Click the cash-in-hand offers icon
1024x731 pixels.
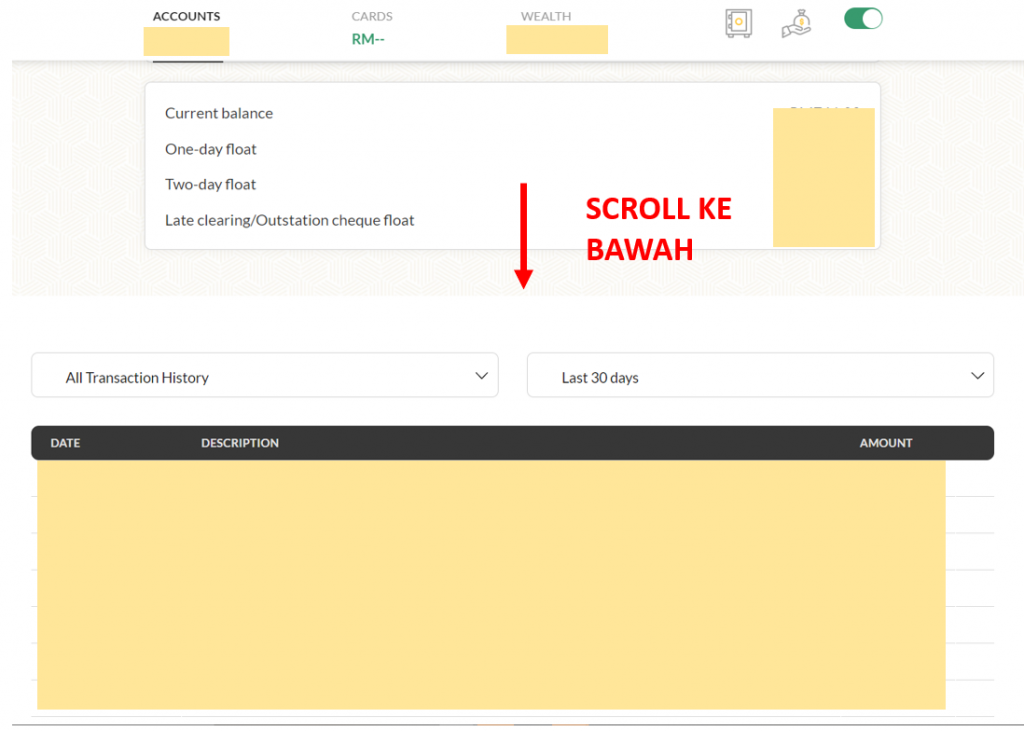[x=795, y=22]
